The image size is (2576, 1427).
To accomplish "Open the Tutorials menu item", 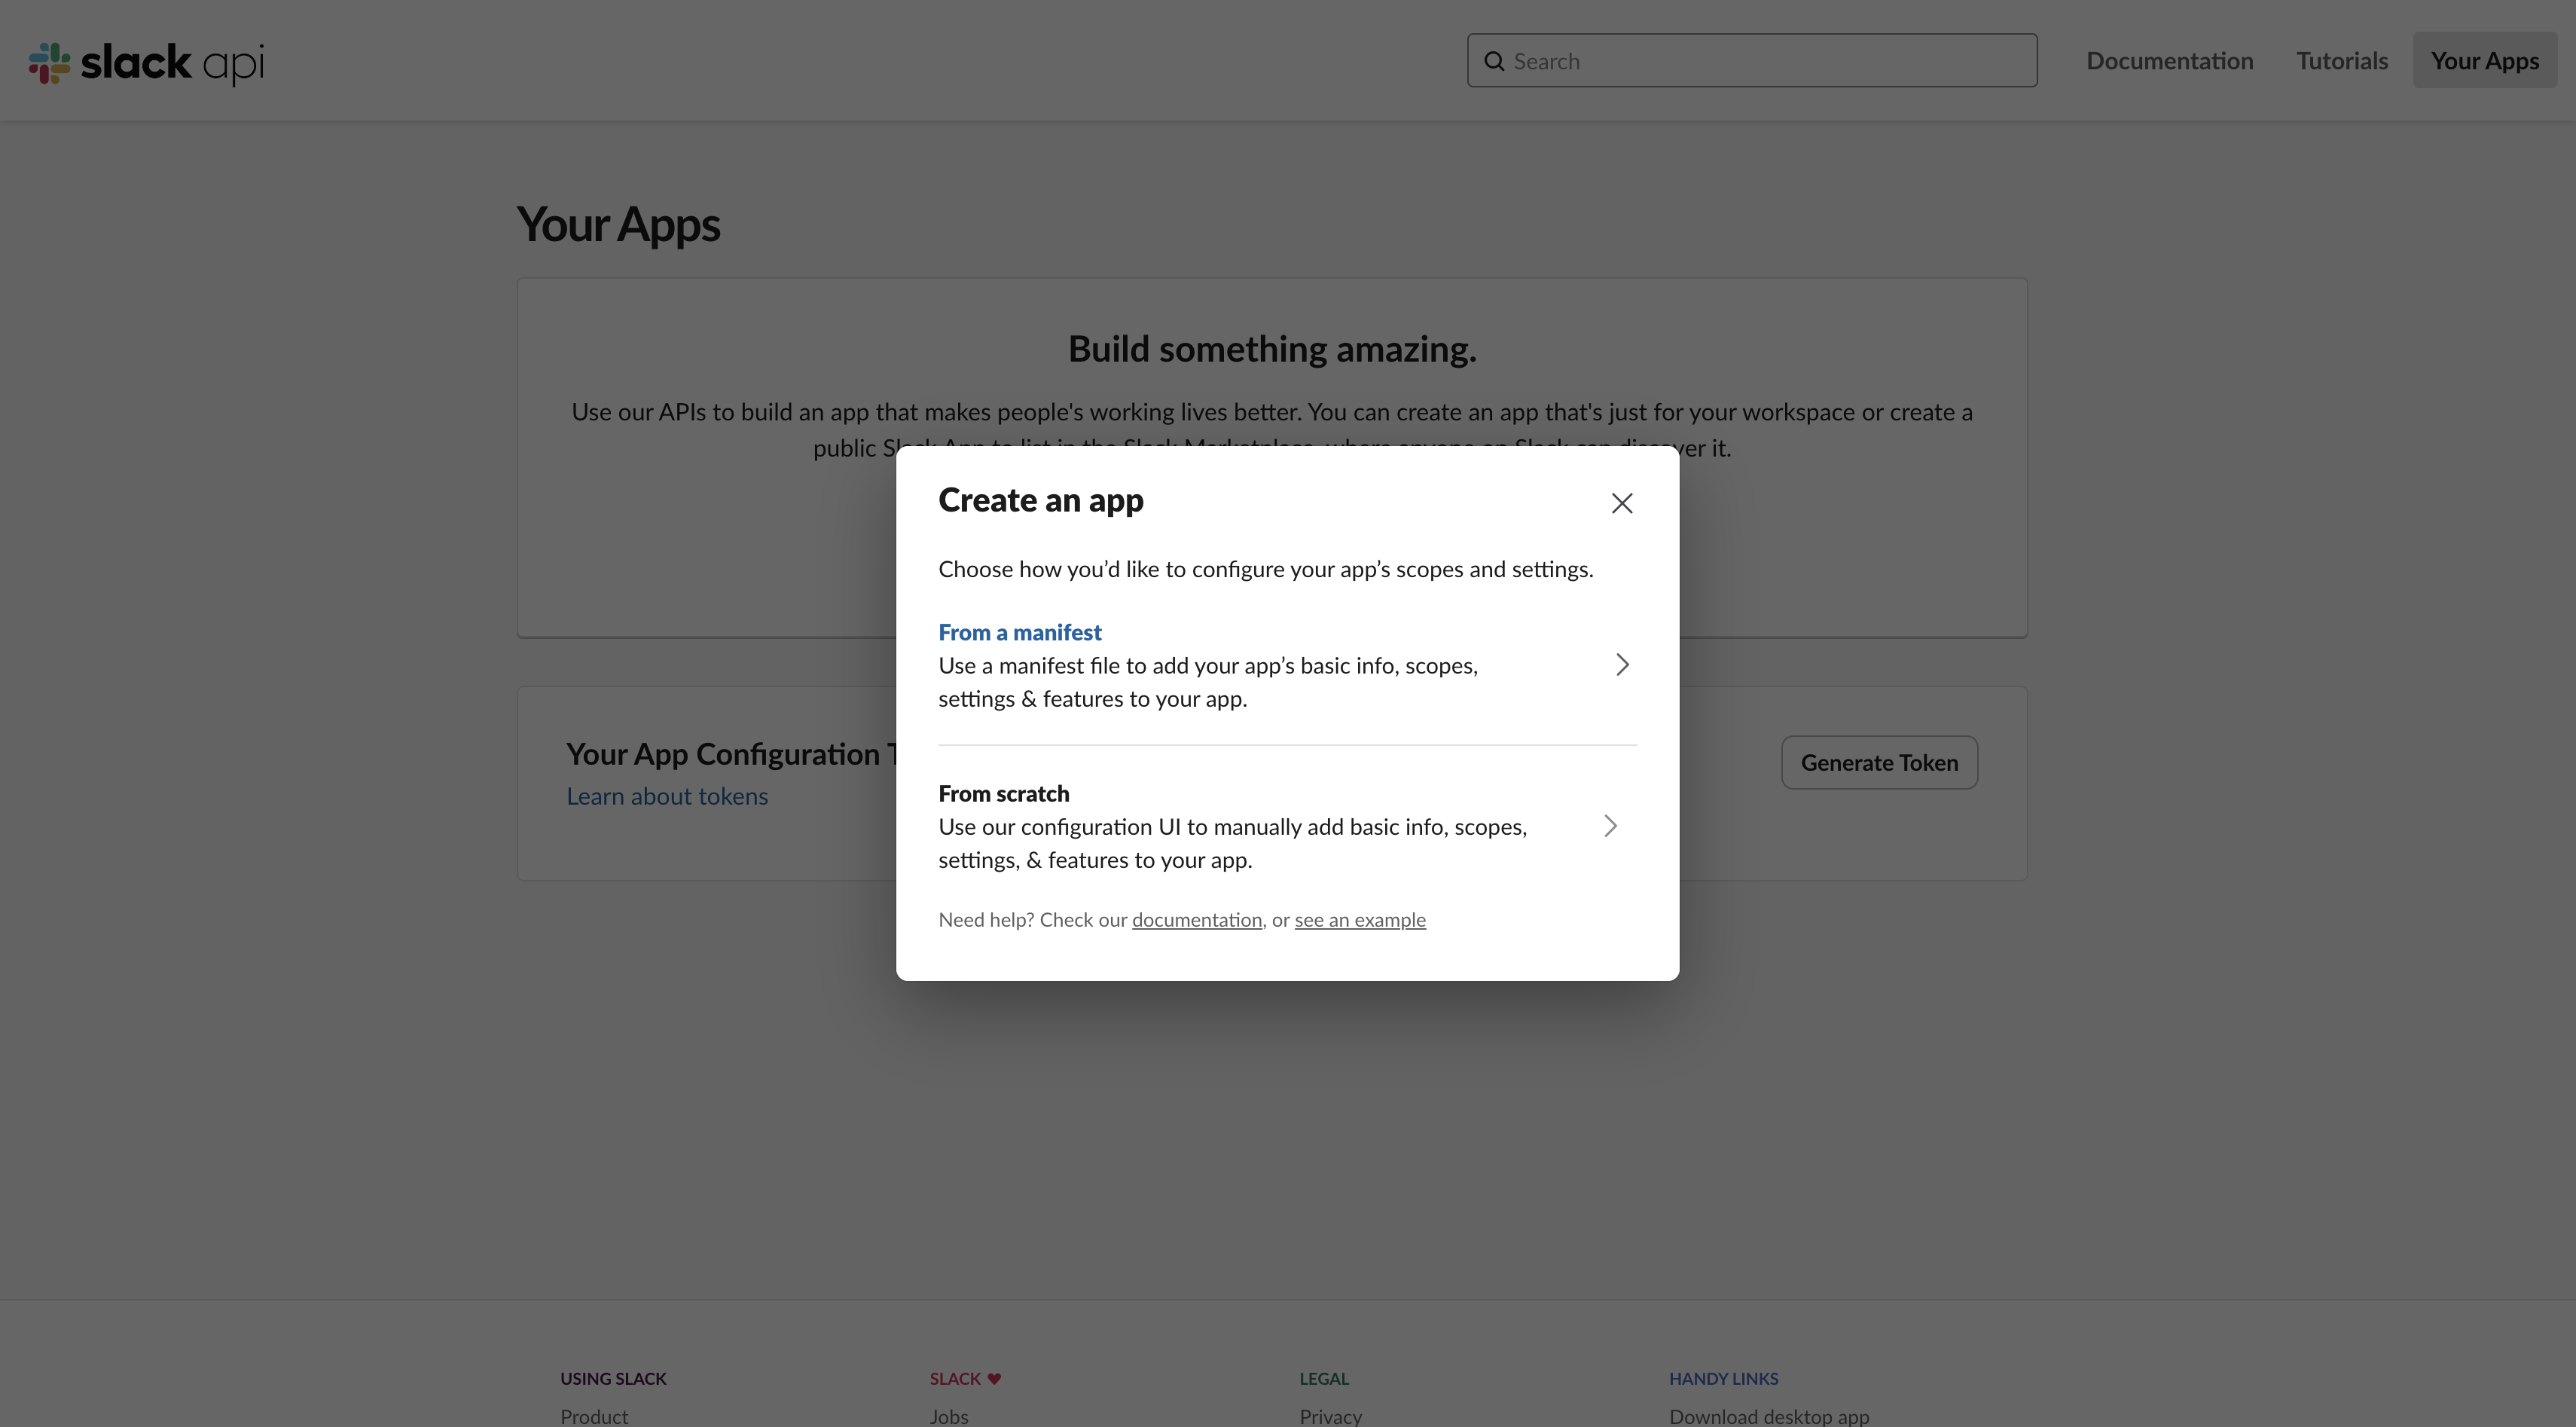I will pyautogui.click(x=2342, y=60).
